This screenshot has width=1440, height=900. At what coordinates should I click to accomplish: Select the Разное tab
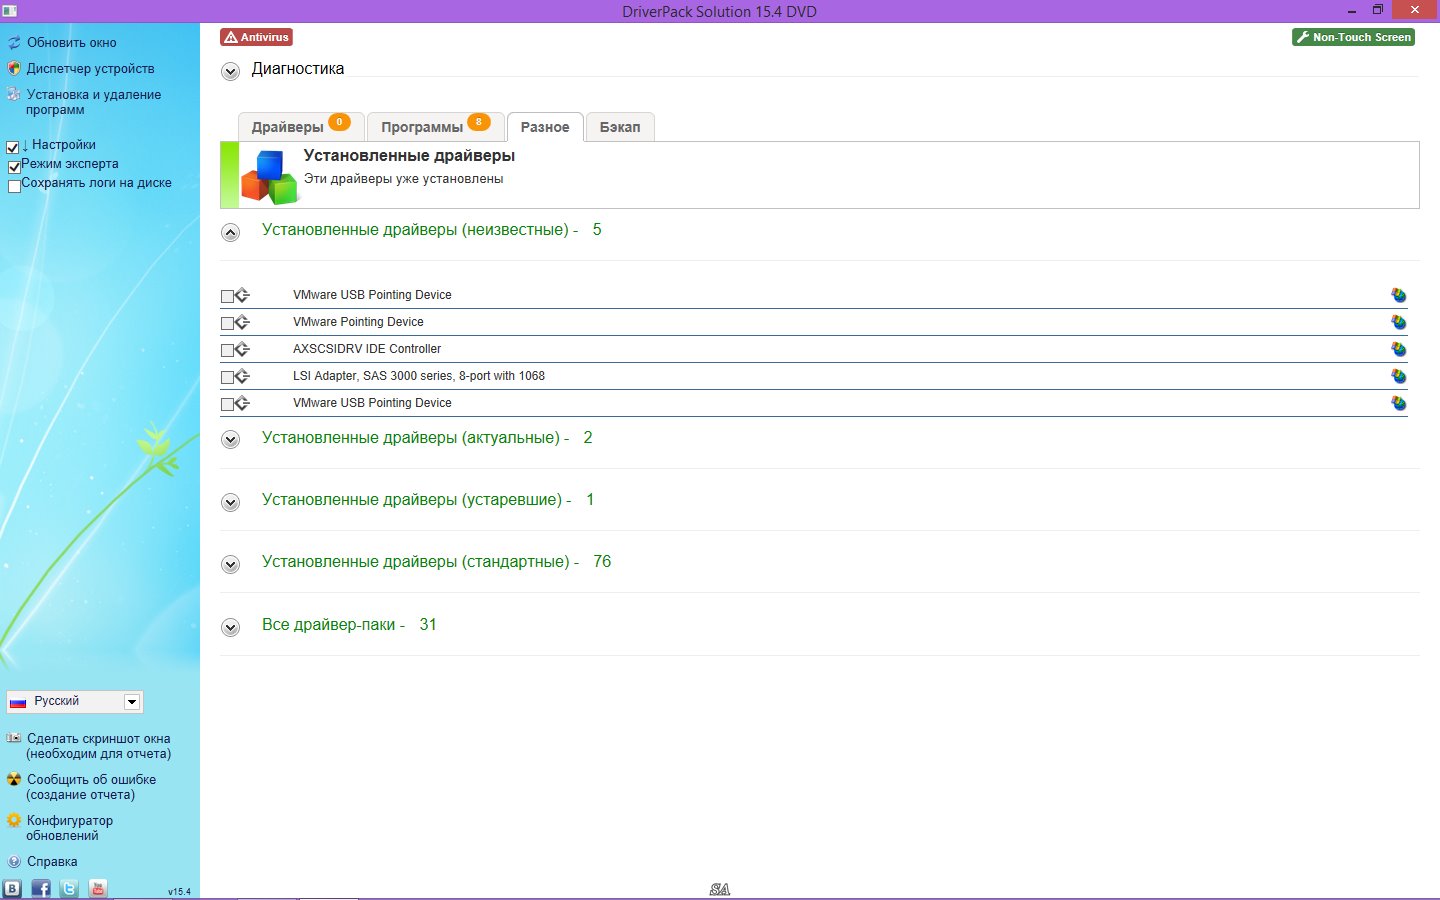click(x=545, y=127)
